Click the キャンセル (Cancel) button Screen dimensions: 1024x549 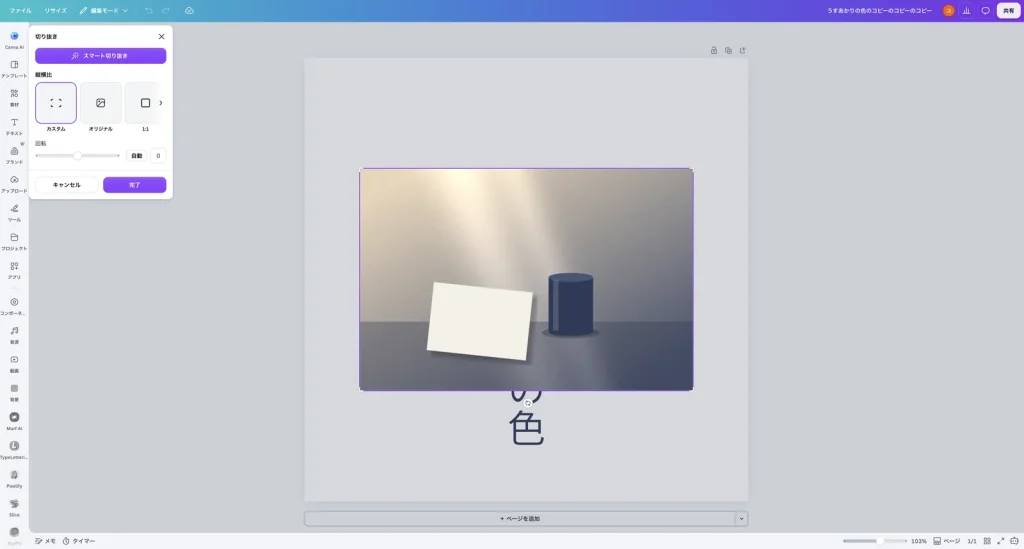click(67, 185)
